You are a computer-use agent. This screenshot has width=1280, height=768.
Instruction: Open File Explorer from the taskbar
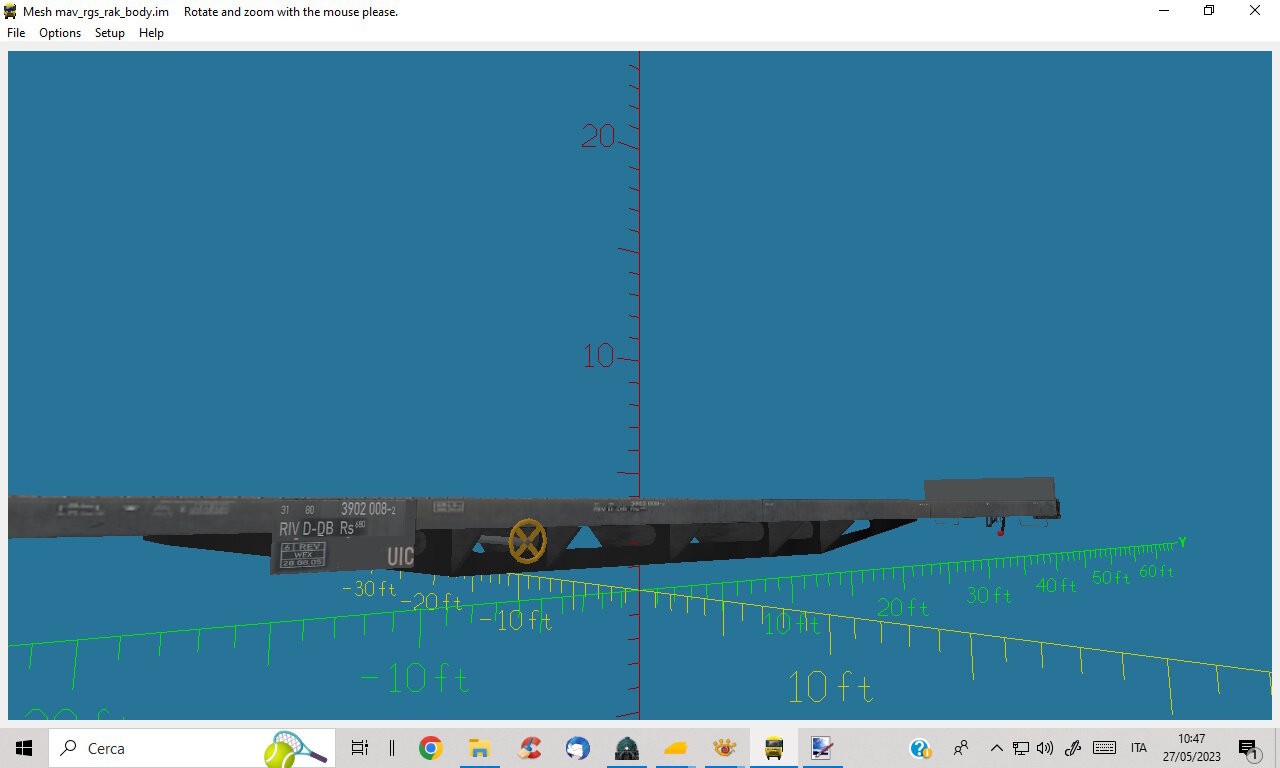click(480, 748)
